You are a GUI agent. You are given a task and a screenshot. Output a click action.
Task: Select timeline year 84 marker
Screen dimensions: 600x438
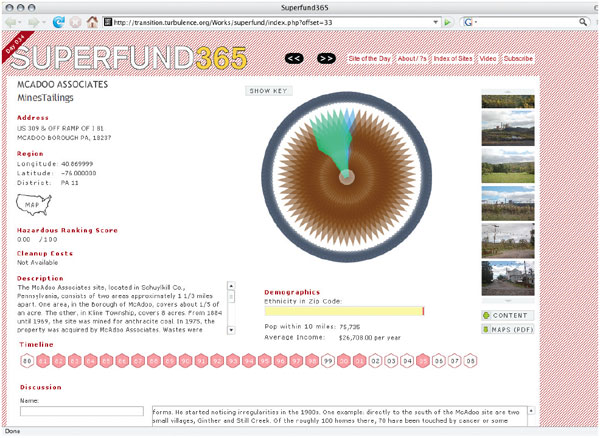91,361
